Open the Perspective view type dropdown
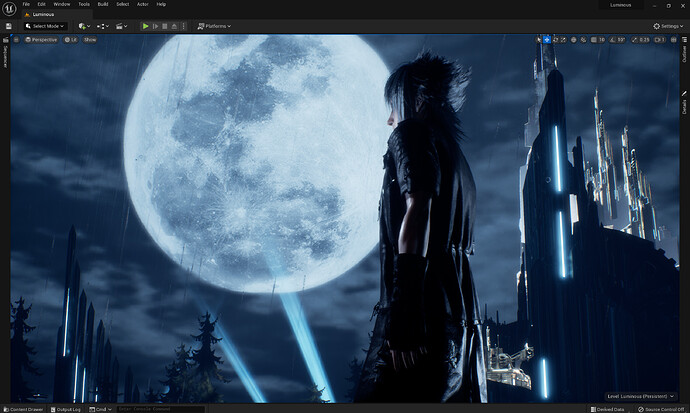690x413 pixels. [x=41, y=40]
